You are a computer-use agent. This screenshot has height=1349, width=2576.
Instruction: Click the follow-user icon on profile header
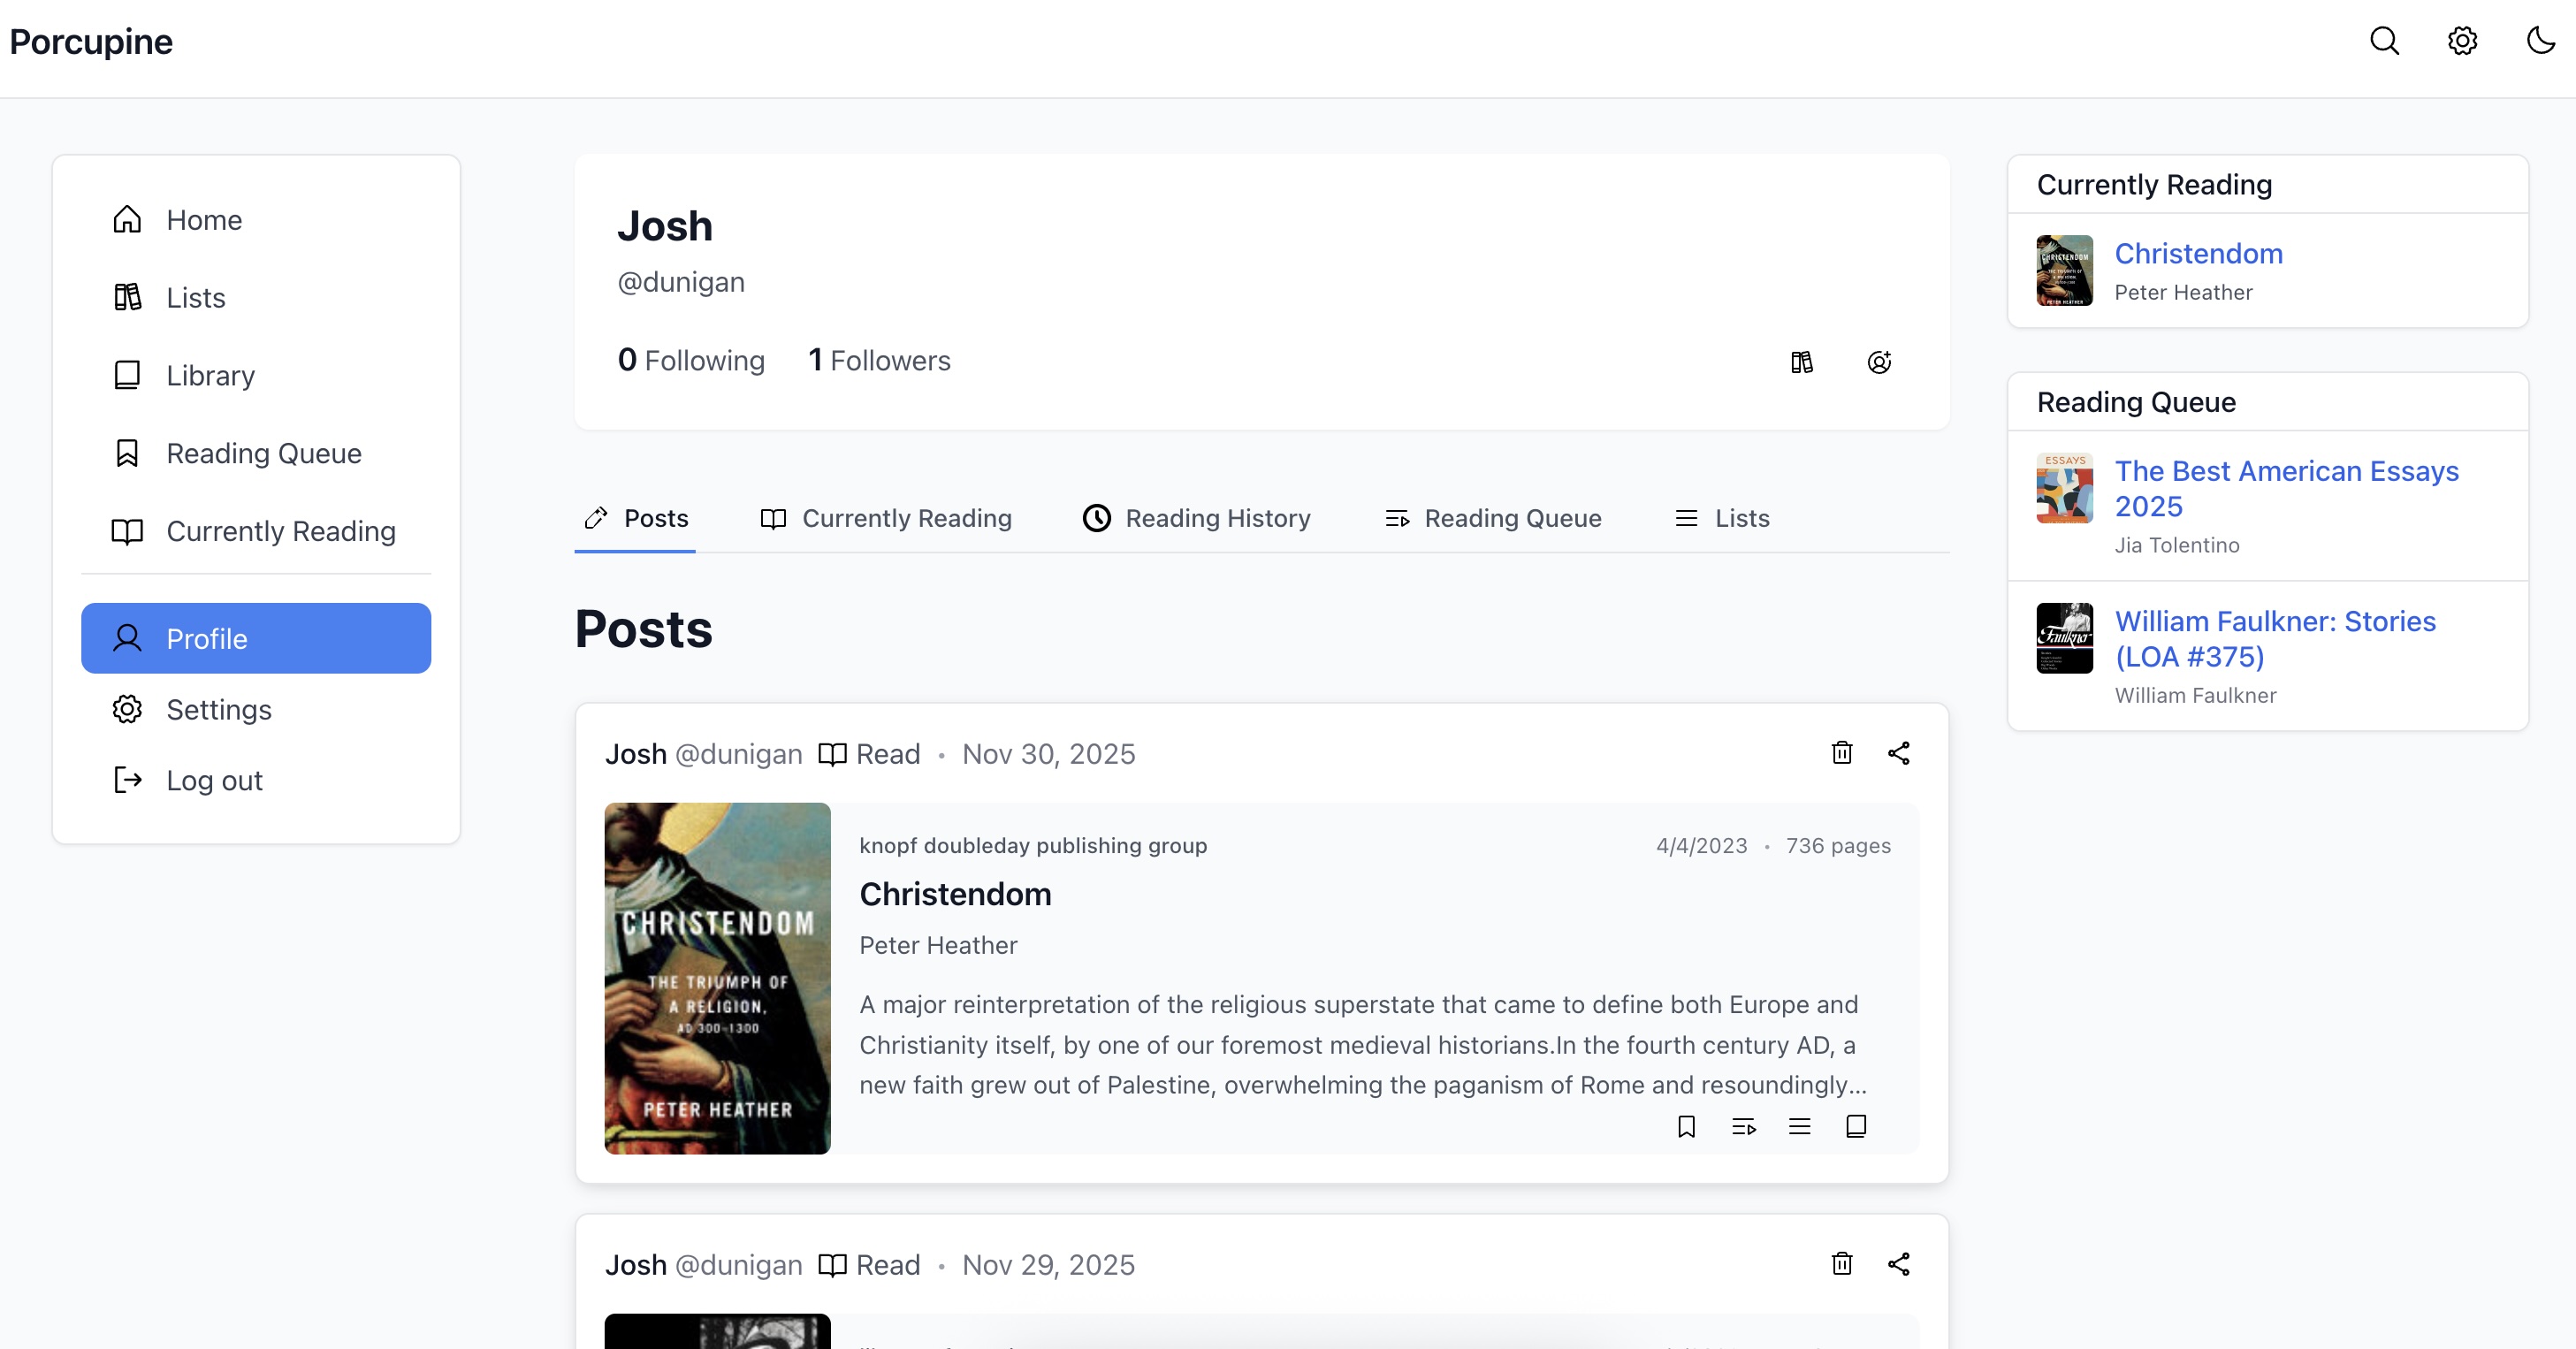(1879, 362)
